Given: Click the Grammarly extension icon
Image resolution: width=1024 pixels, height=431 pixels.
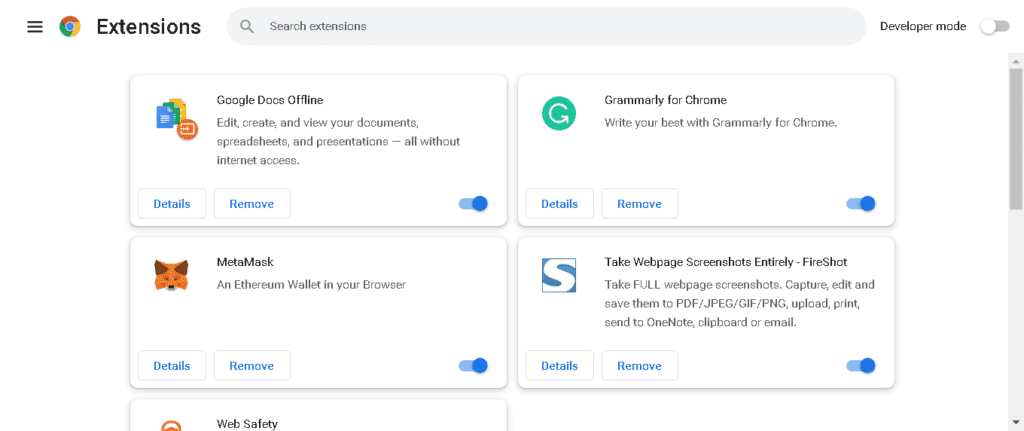Looking at the screenshot, I should (559, 113).
